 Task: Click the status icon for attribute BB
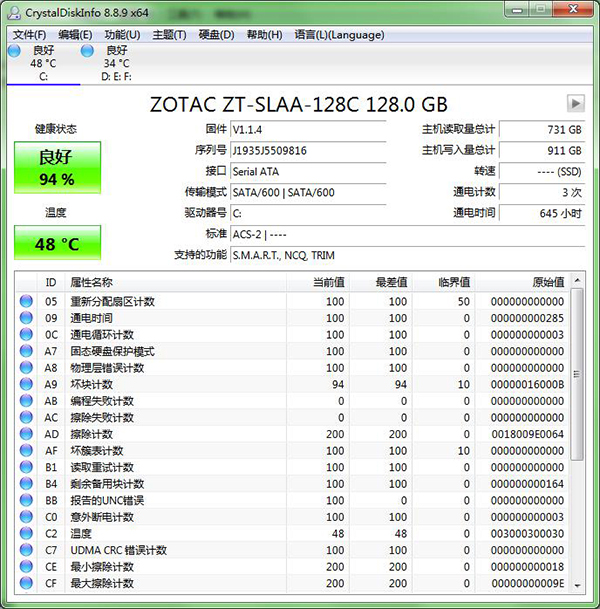click(x=26, y=500)
